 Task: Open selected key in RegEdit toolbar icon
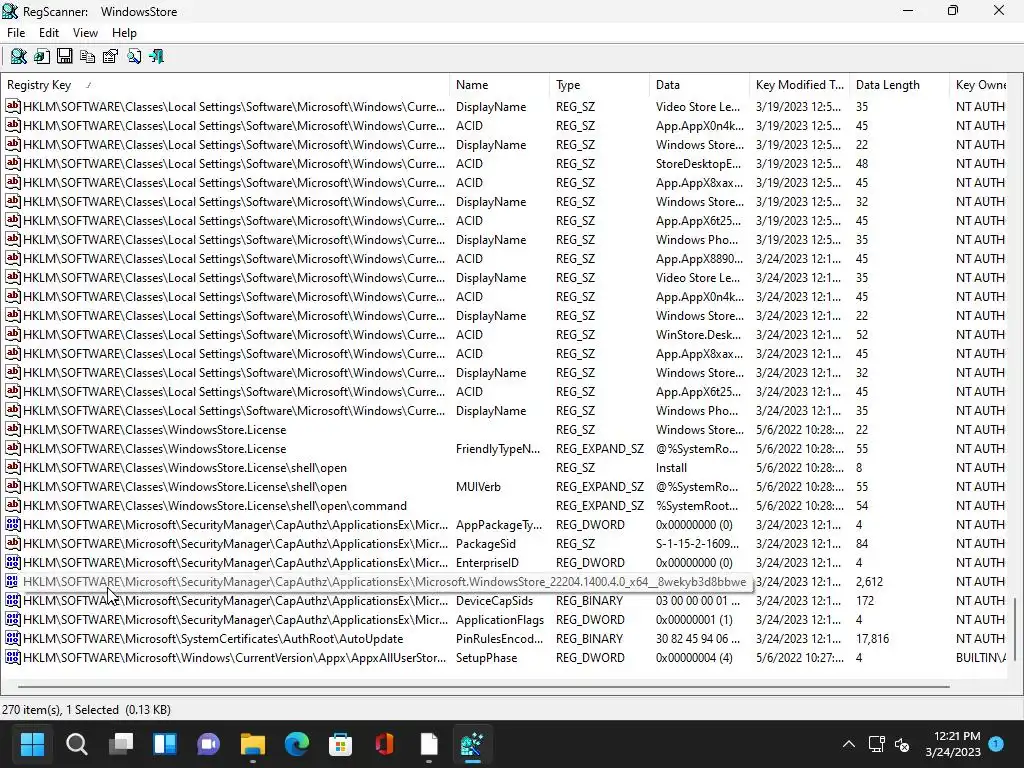pyautogui.click(x=42, y=57)
